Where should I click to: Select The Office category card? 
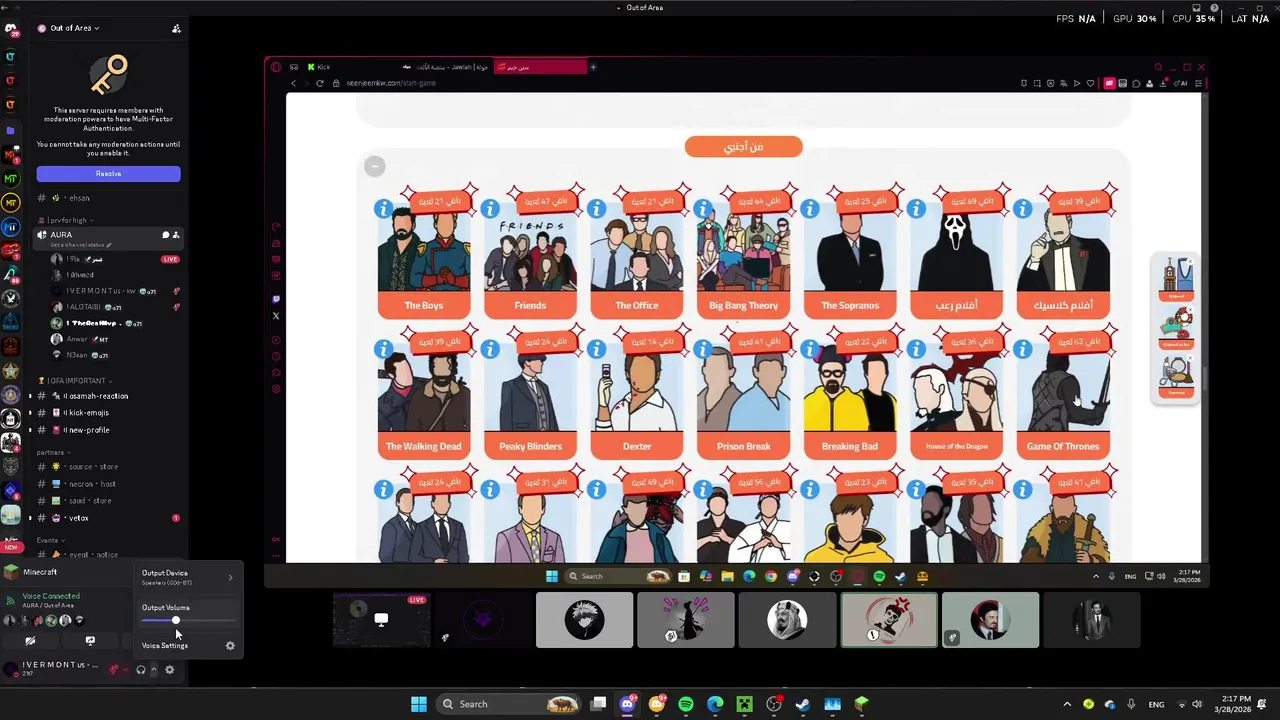(637, 252)
